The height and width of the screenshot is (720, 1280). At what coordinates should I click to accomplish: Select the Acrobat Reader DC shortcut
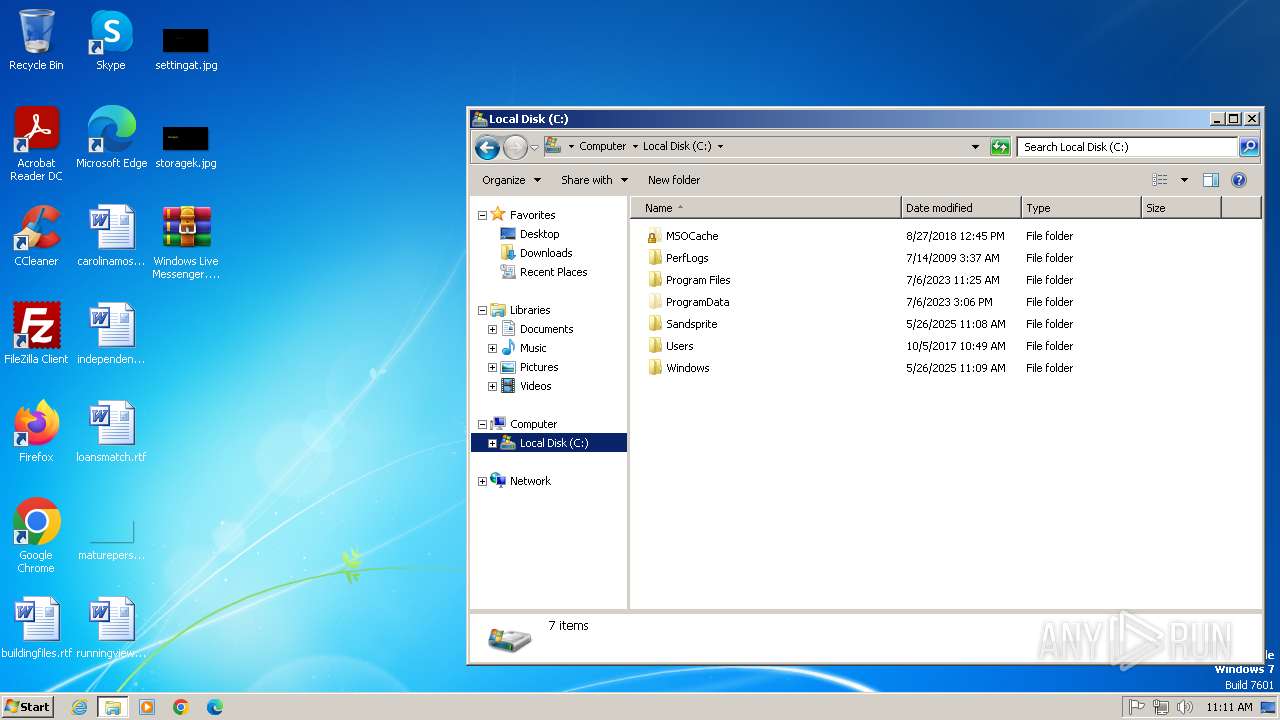tap(36, 144)
